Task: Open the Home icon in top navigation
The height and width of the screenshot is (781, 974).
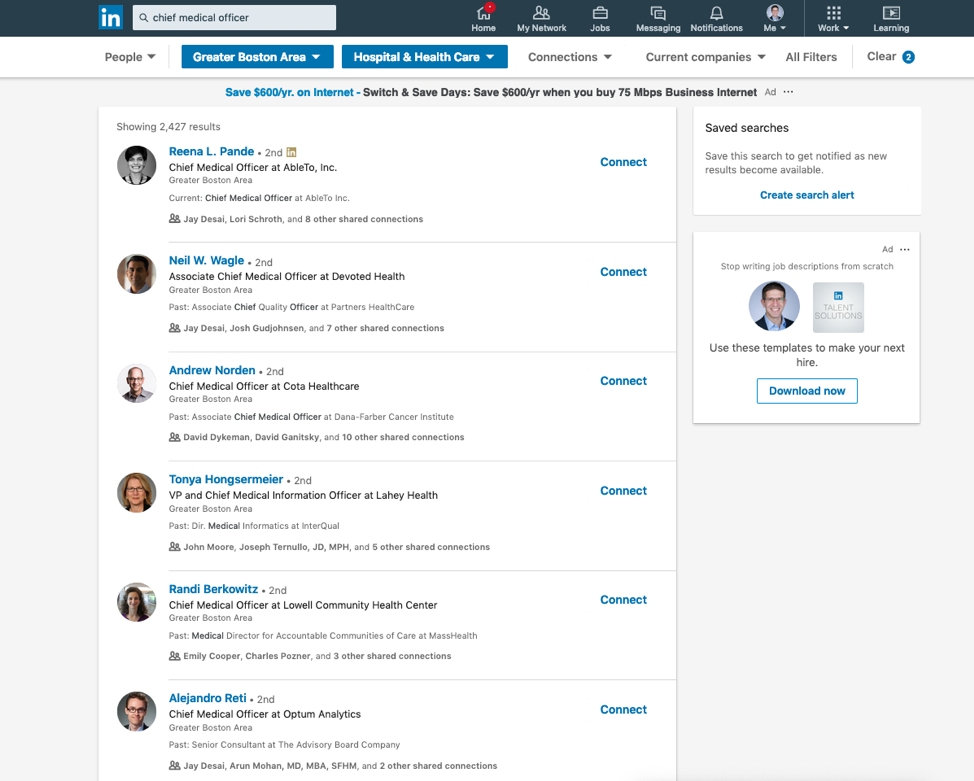Action: [483, 18]
